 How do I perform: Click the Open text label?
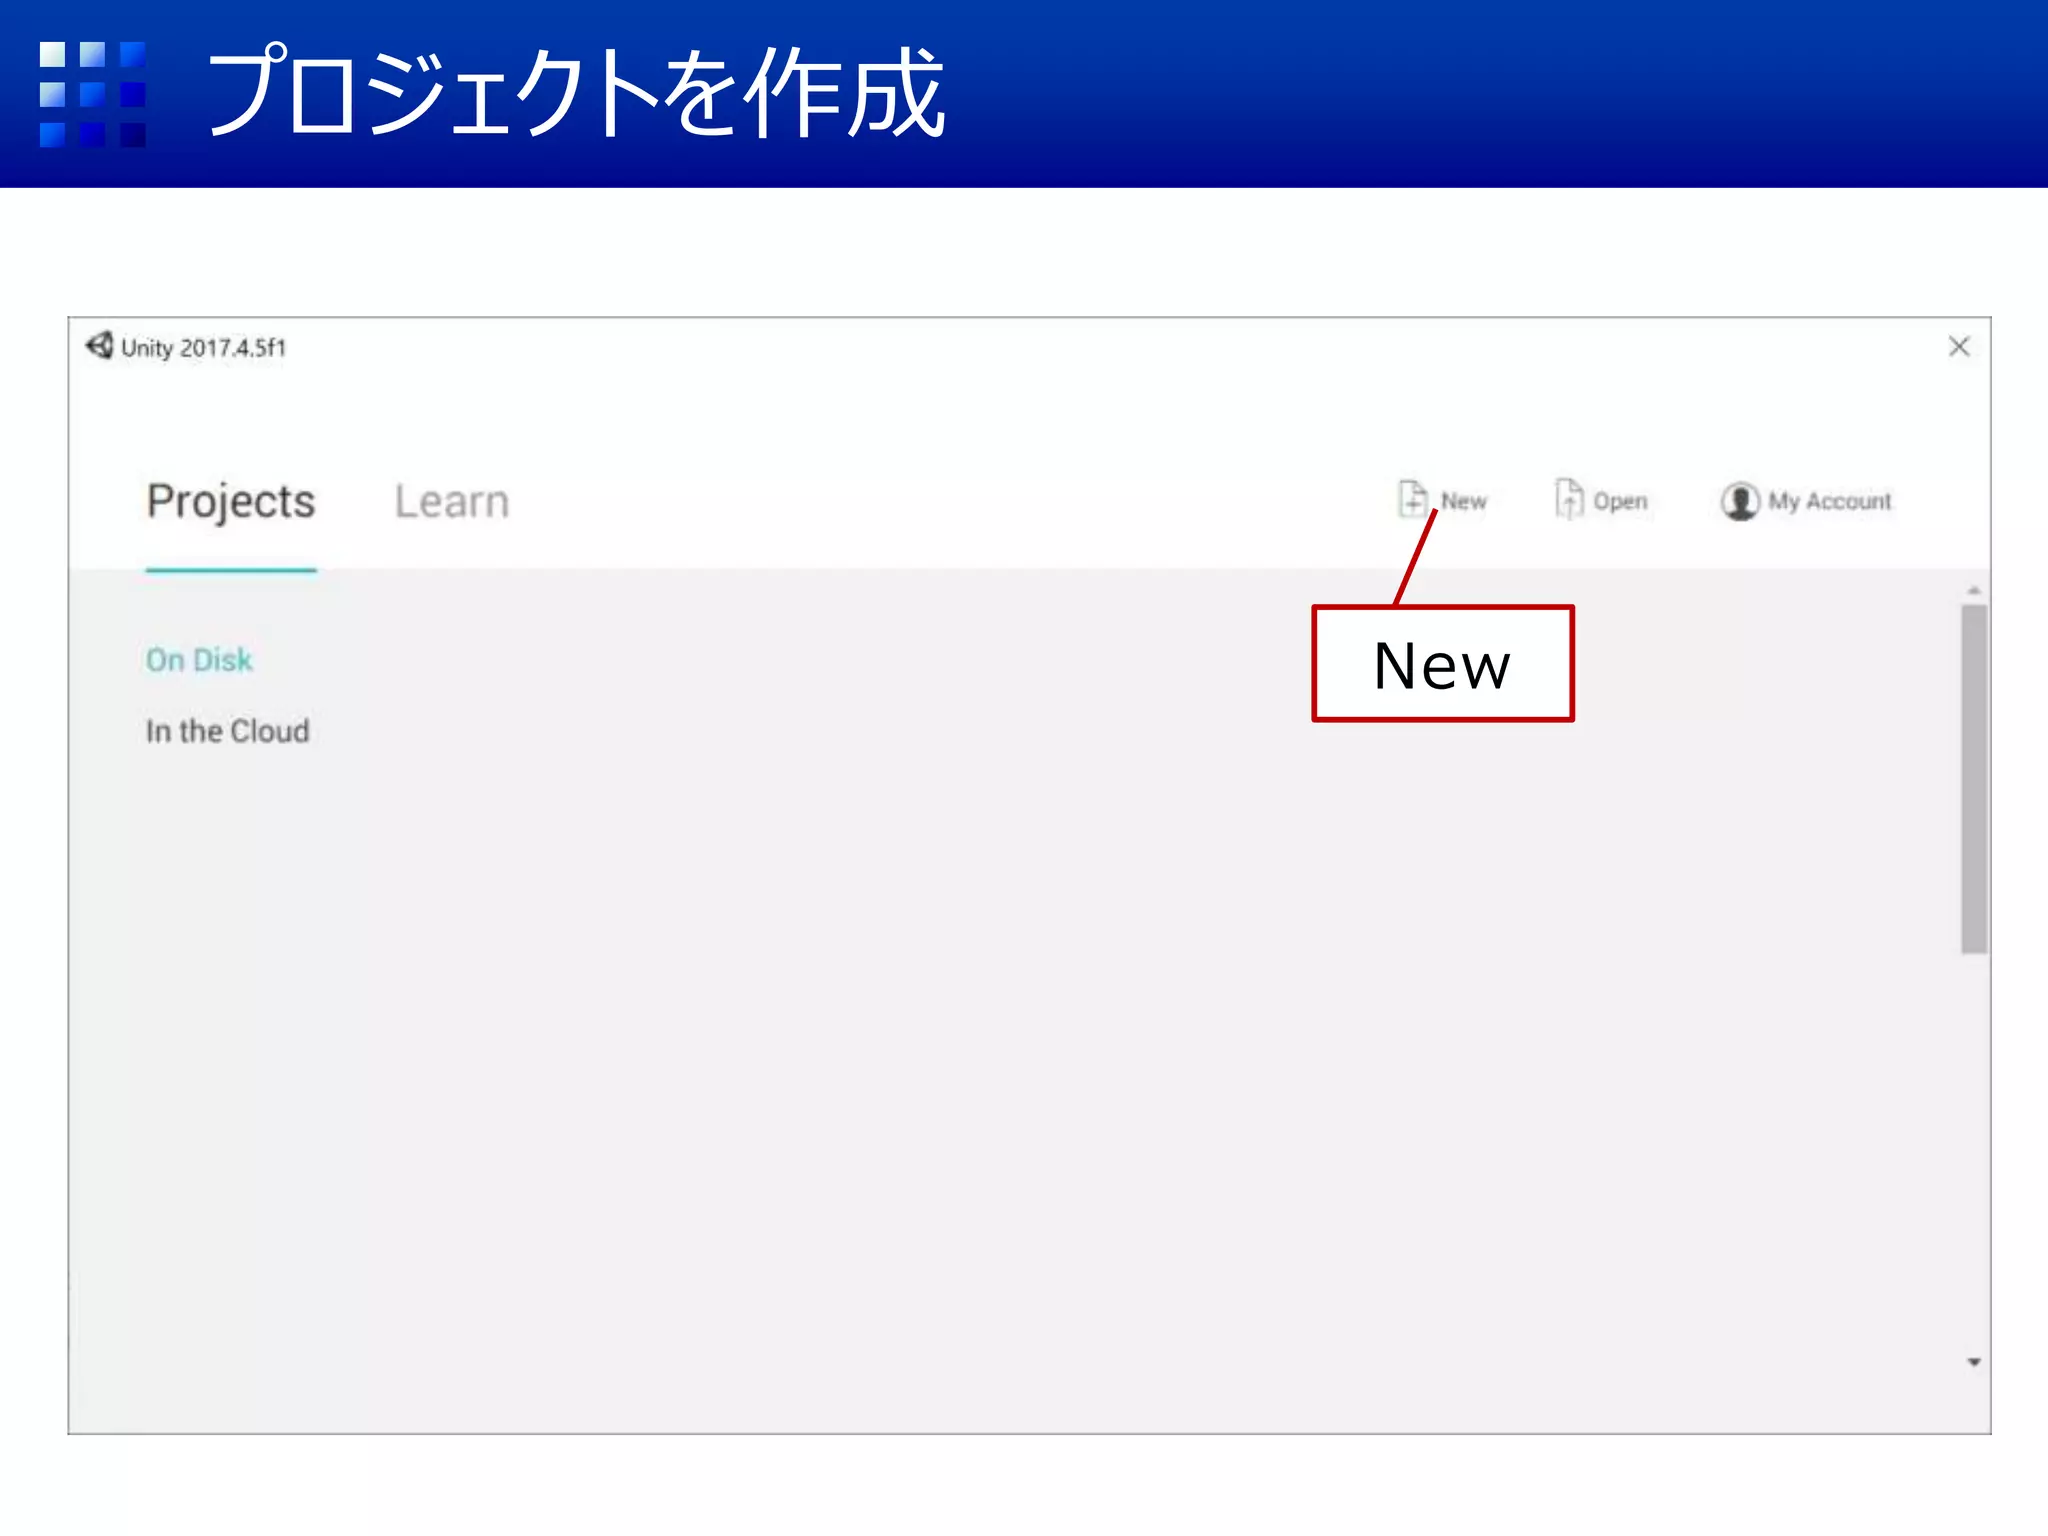[1621, 502]
